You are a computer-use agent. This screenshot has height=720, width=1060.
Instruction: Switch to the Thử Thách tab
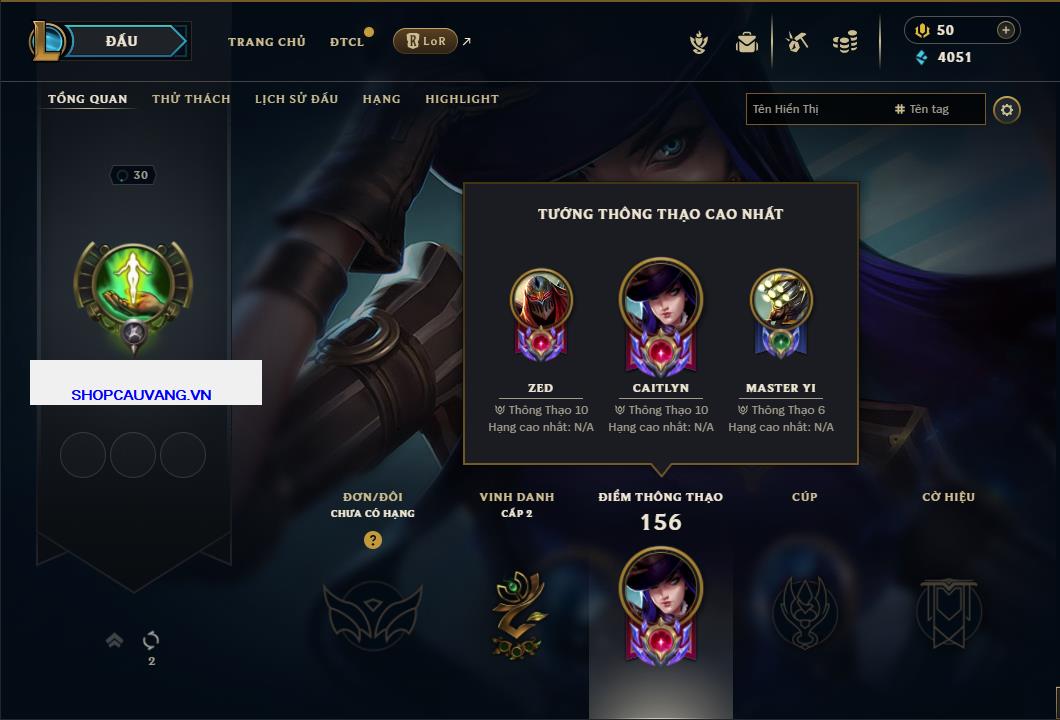pyautogui.click(x=191, y=99)
